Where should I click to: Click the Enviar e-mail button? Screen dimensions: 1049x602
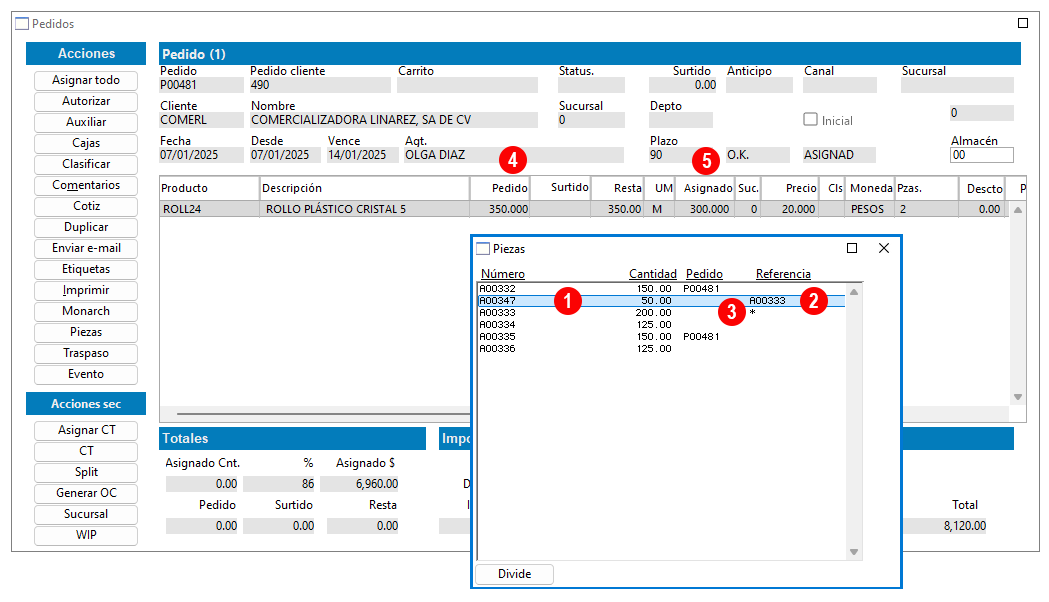(x=86, y=248)
